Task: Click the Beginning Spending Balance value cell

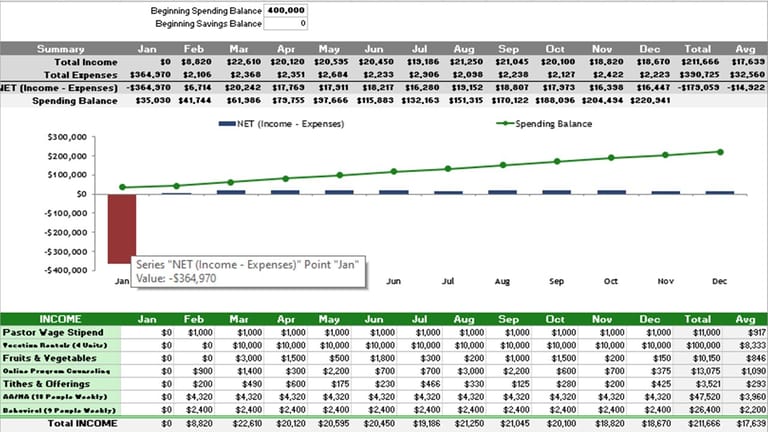Action: pos(287,9)
